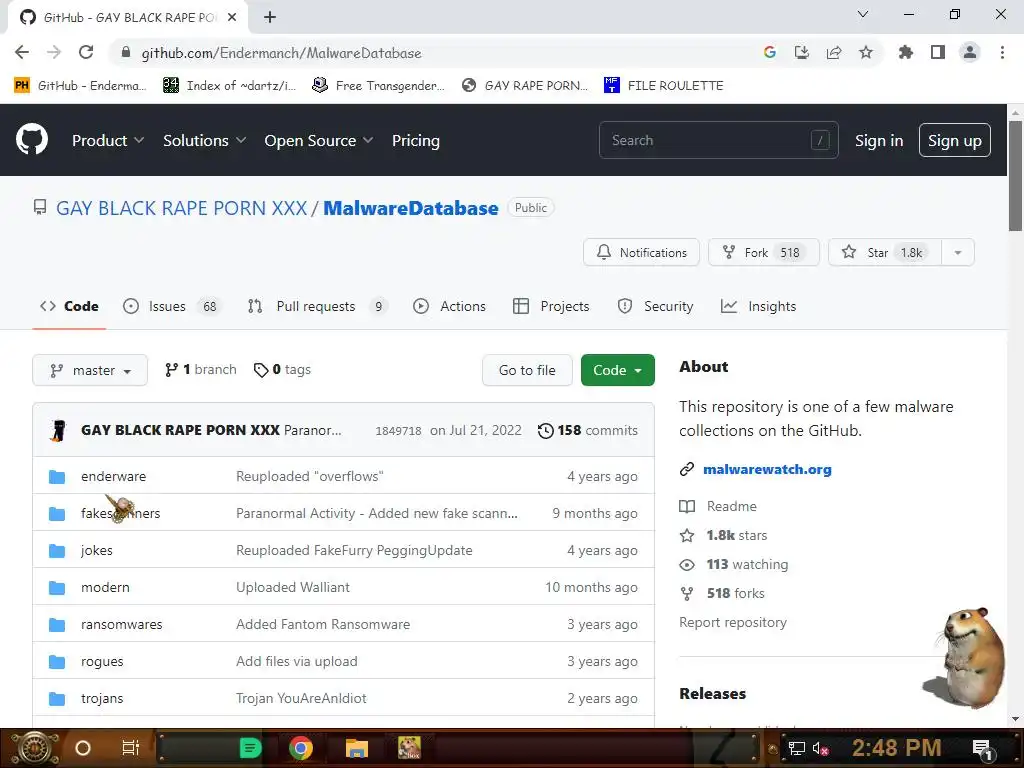Screen dimensions: 1024x768
Task: Click the commit author avatar
Action: point(58,430)
